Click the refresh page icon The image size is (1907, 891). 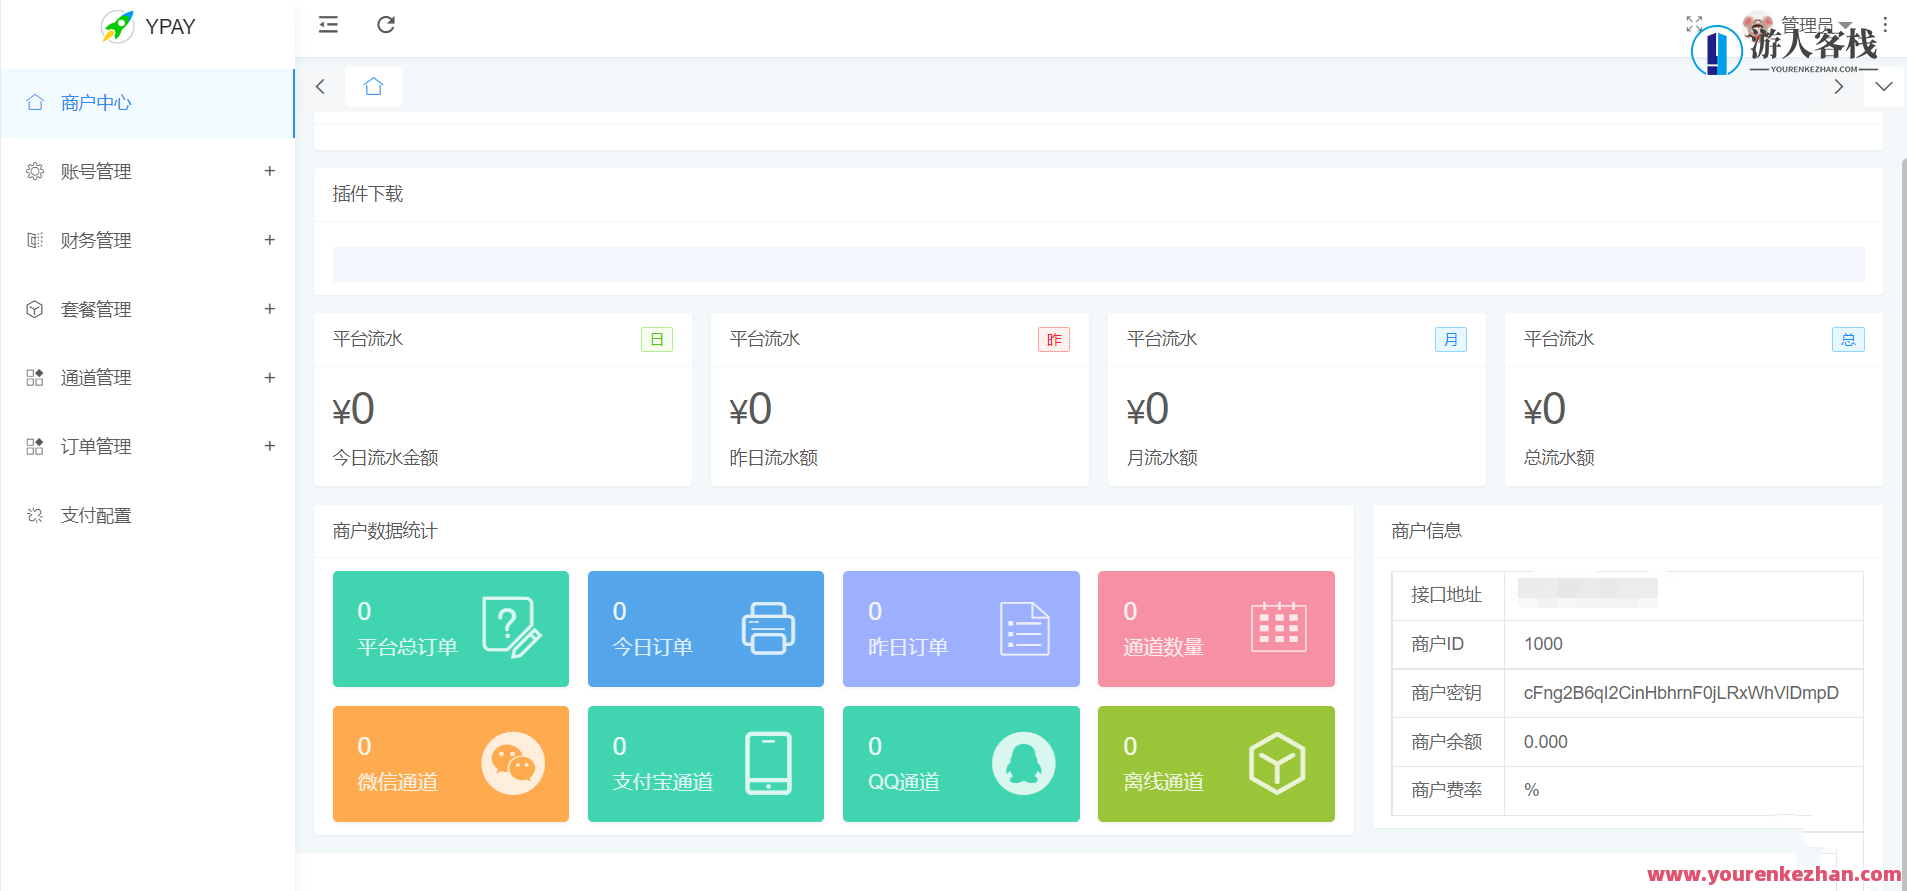pyautogui.click(x=386, y=25)
